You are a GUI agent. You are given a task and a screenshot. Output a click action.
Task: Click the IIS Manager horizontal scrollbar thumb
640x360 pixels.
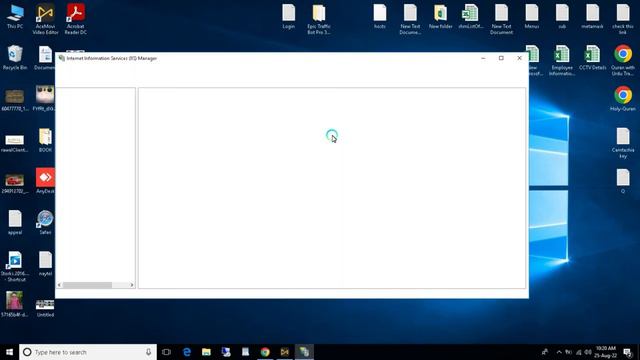87,285
